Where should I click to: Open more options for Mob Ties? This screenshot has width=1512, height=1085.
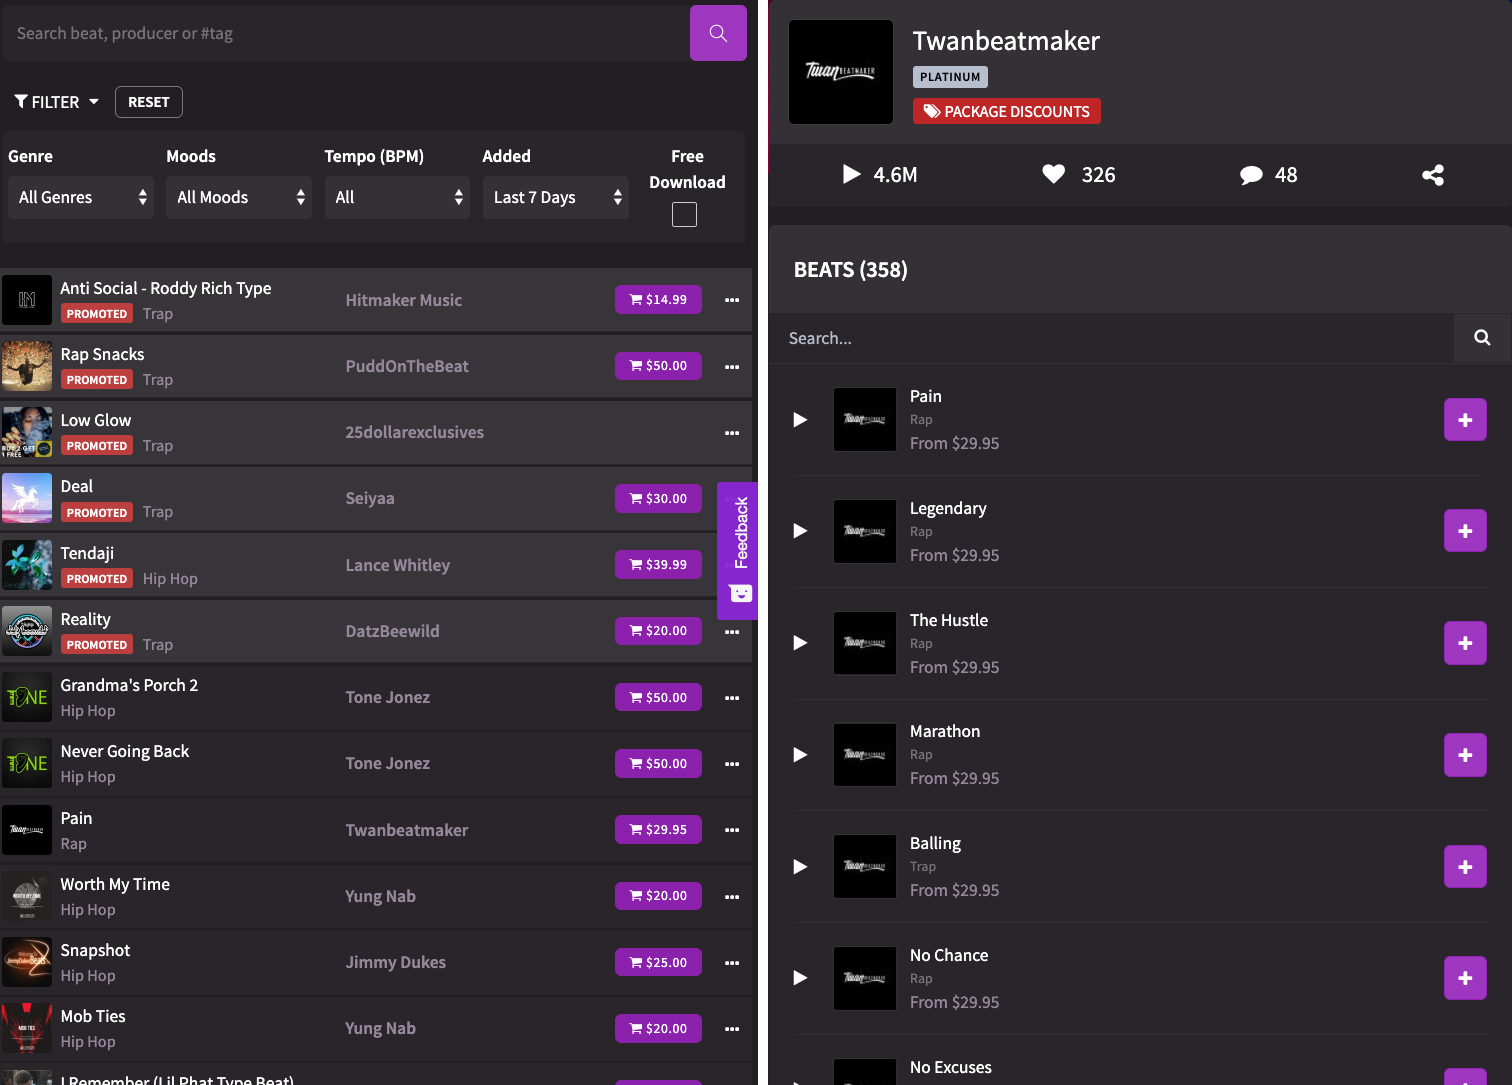coord(732,1028)
